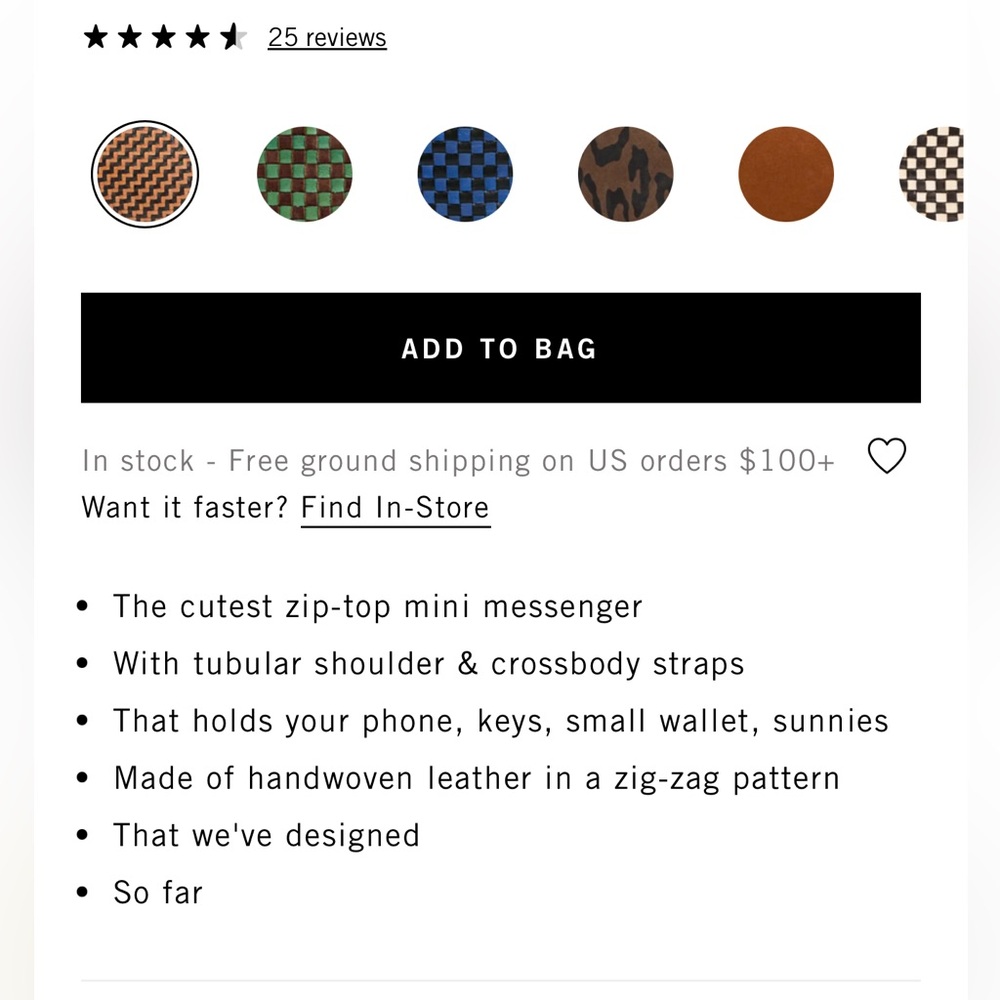Click the half-filled fifth rating star
Viewport: 1000px width, 1000px height.
point(233,38)
